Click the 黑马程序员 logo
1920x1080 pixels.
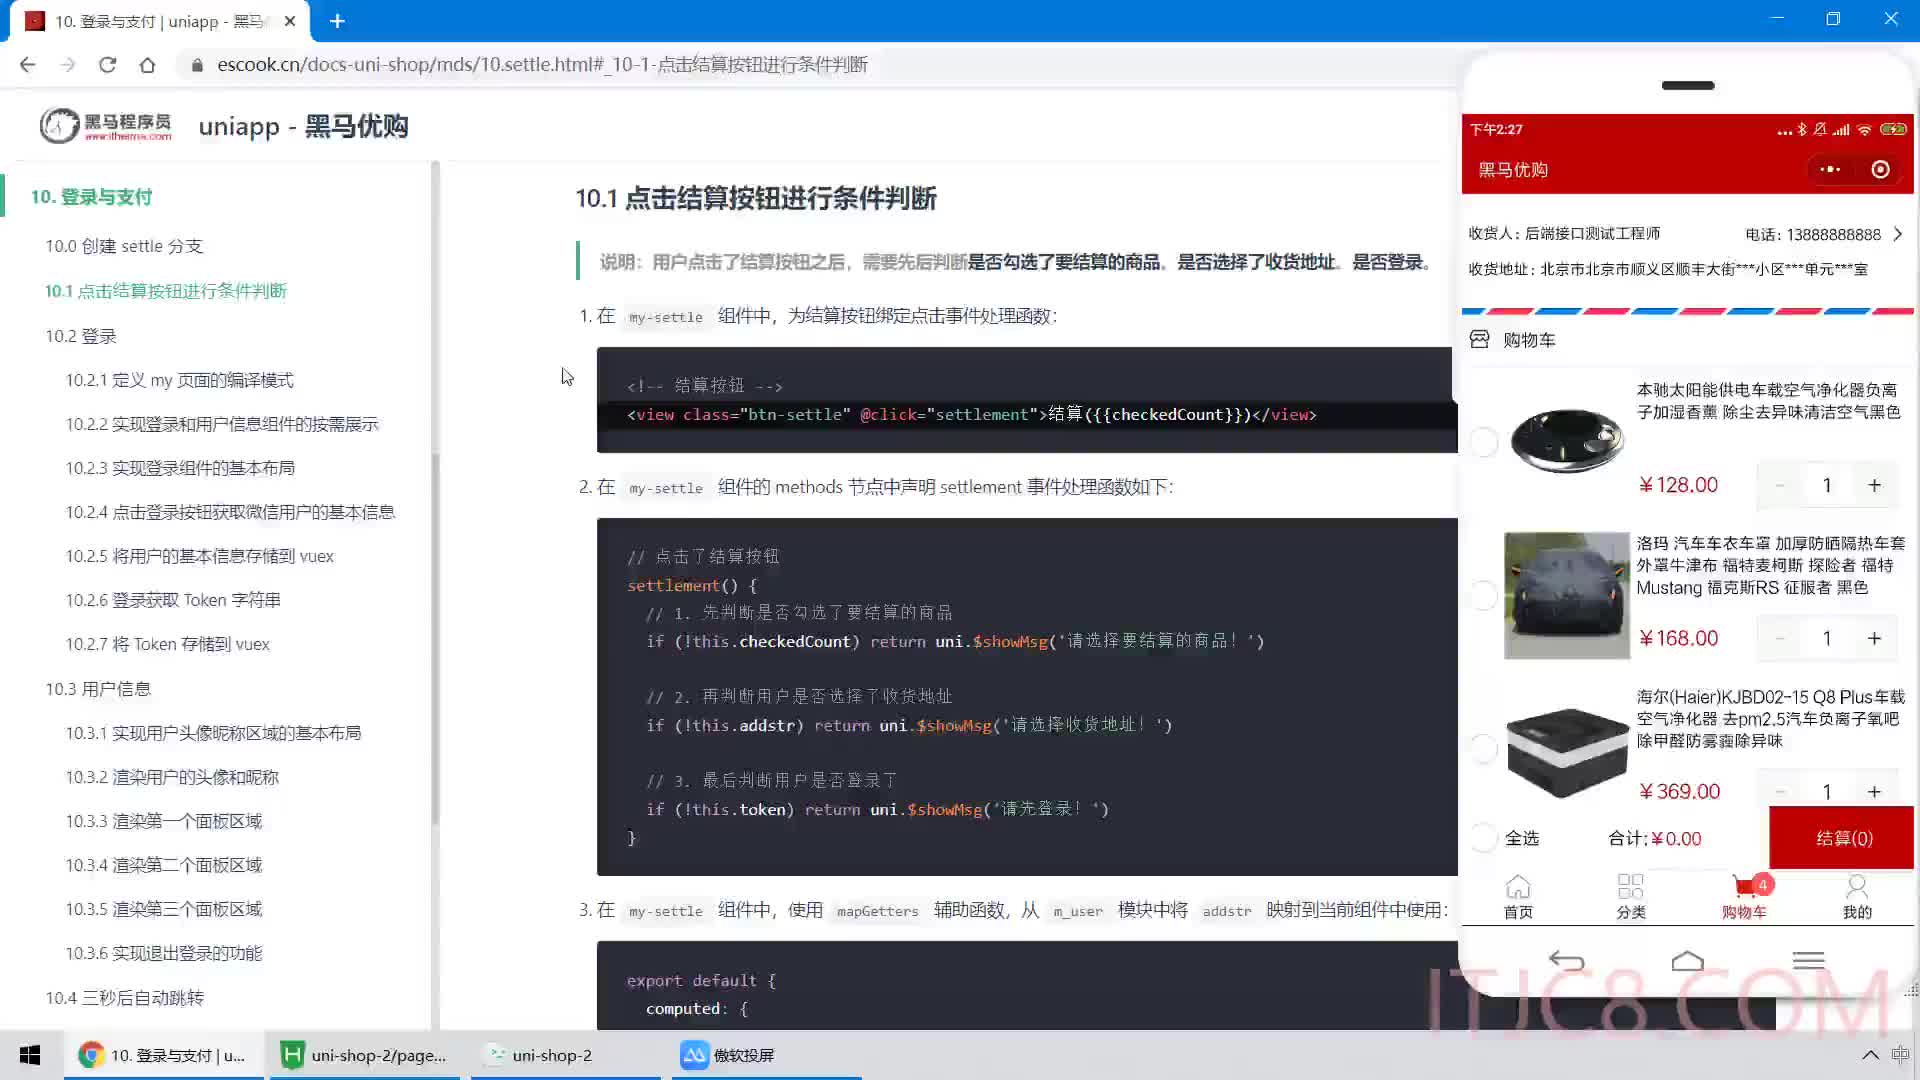pyautogui.click(x=106, y=126)
